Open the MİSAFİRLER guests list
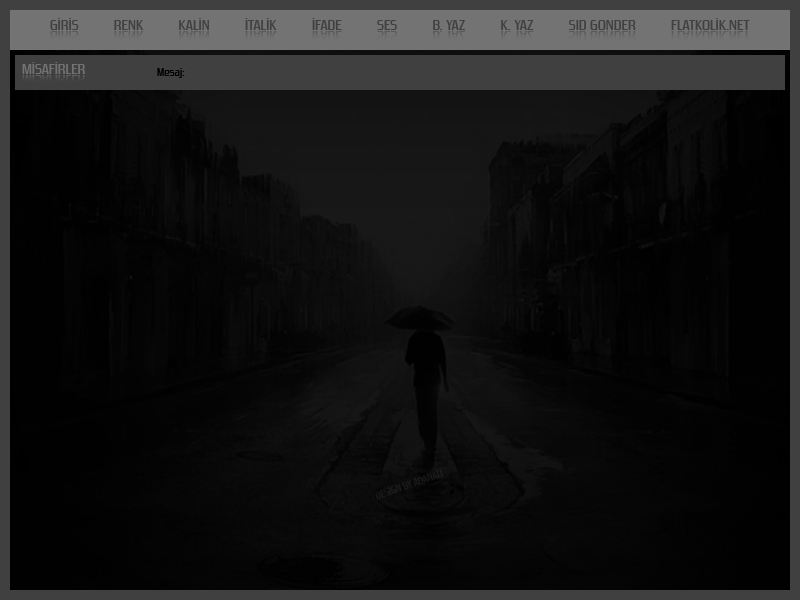Screen dimensions: 800x600 54,70
